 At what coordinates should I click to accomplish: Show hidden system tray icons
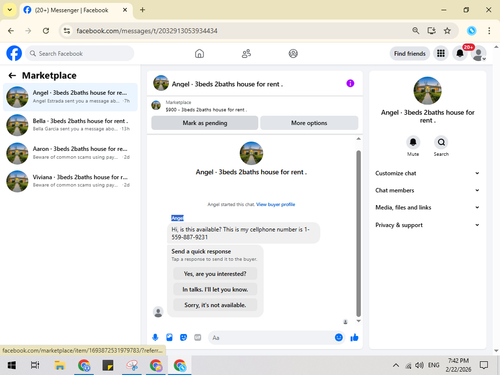pos(396,365)
